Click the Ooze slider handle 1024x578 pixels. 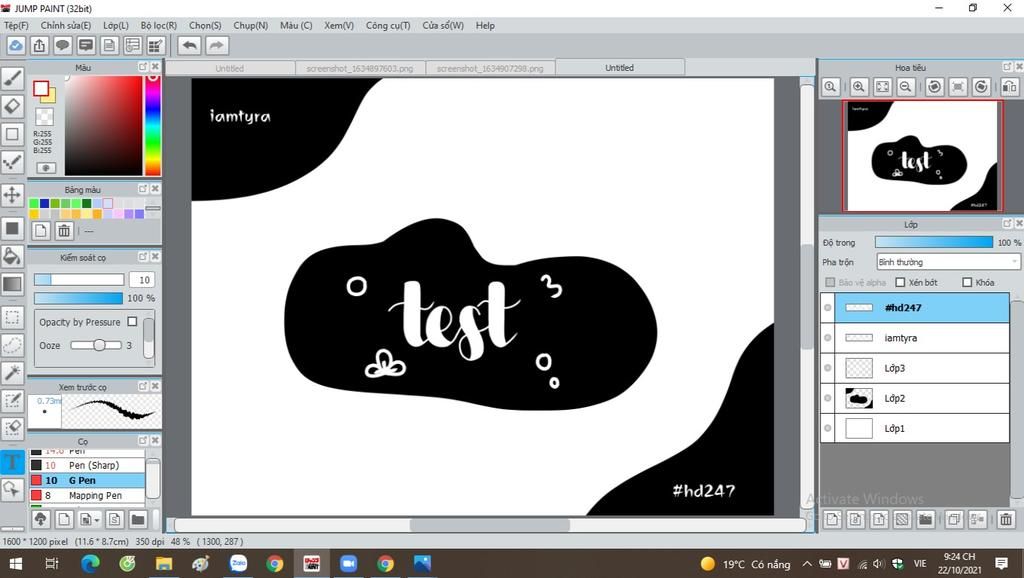coord(99,345)
